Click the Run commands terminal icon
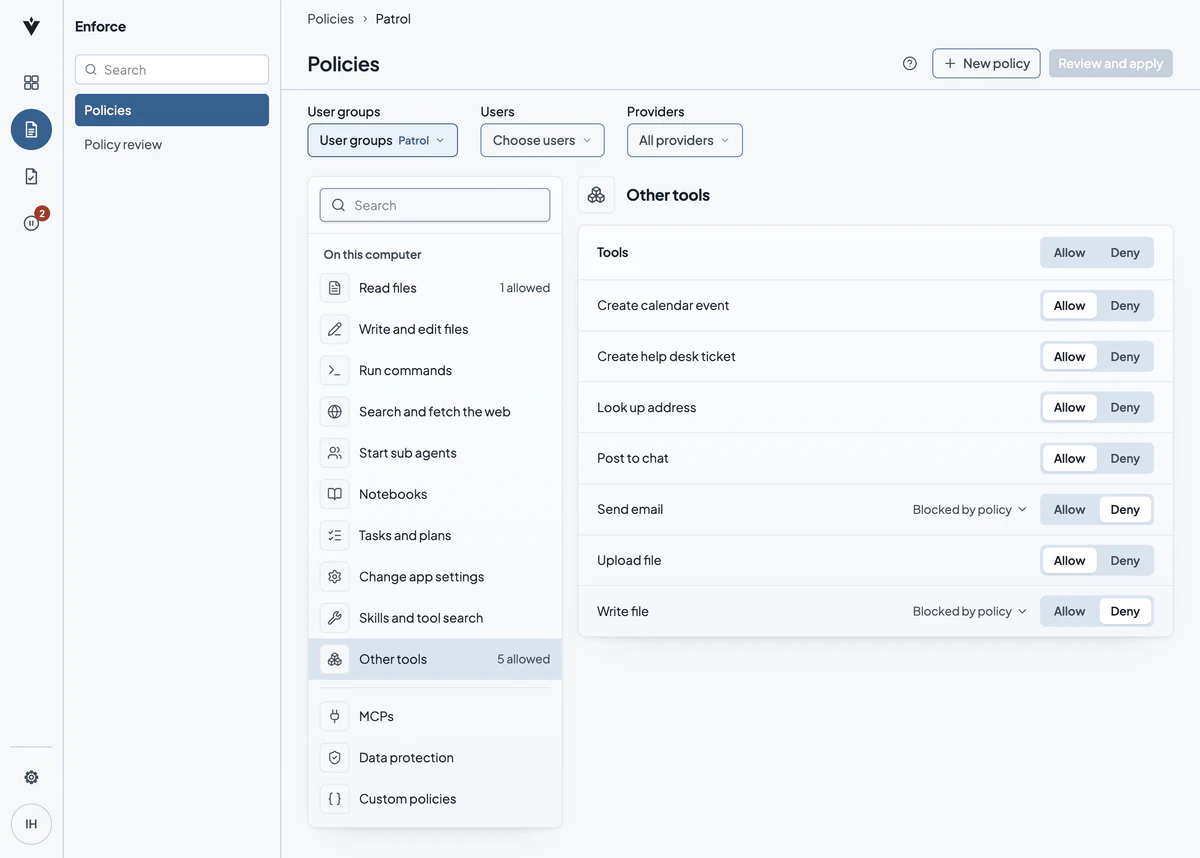Image resolution: width=1200 pixels, height=858 pixels. (x=335, y=370)
